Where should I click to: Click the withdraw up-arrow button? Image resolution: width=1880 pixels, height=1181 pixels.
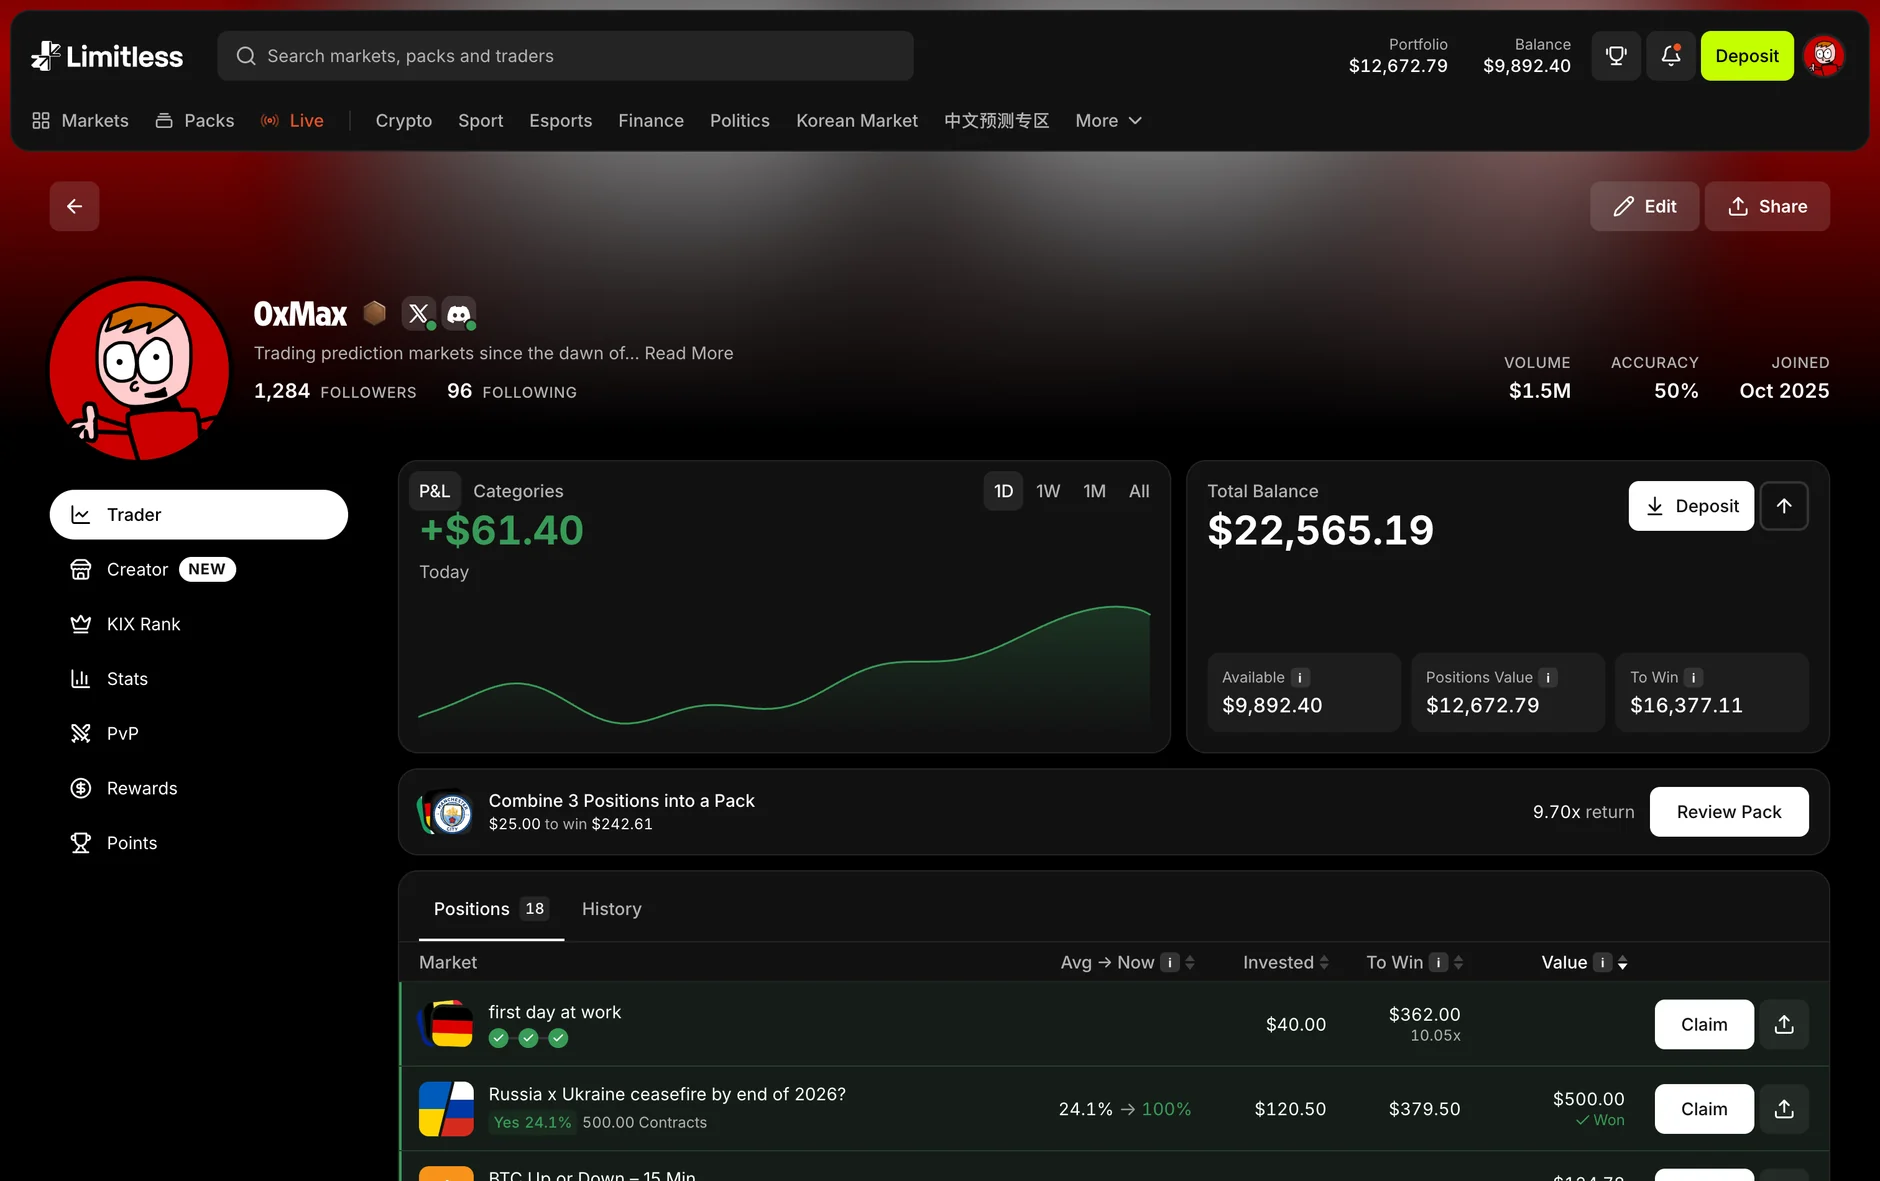click(1784, 506)
